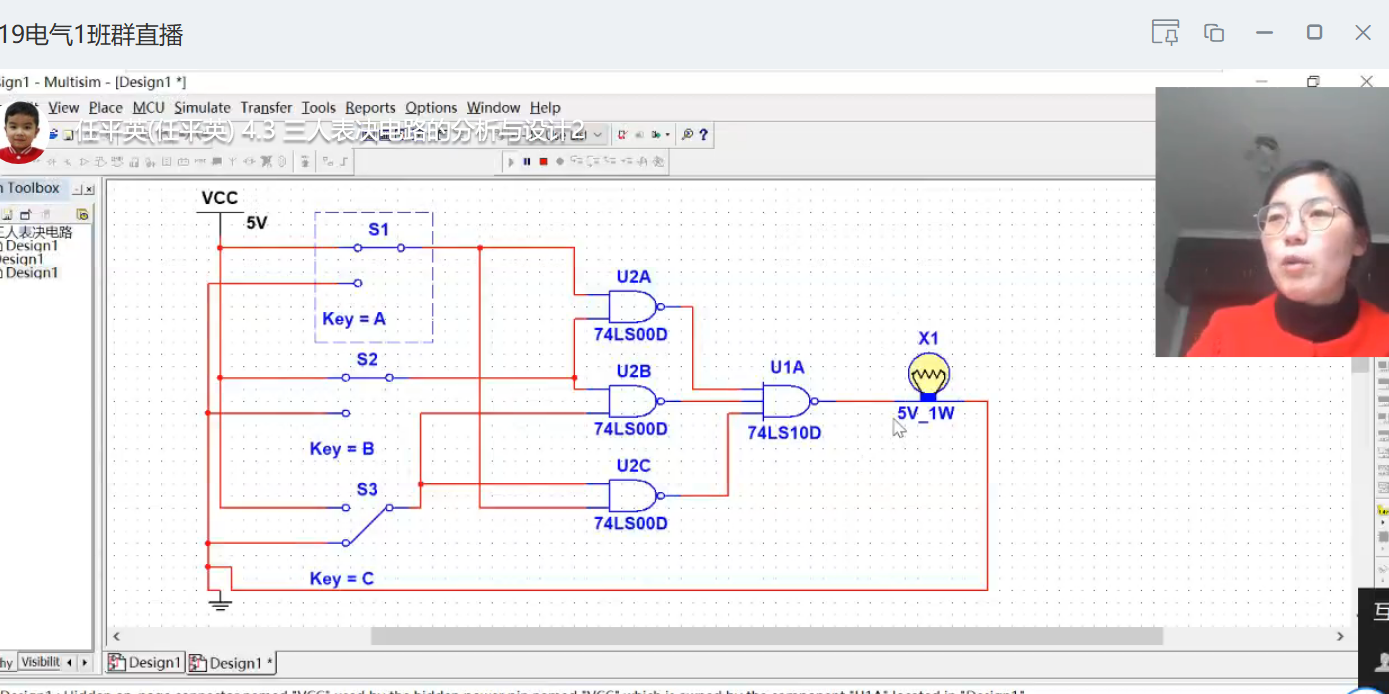The width and height of the screenshot is (1389, 694).
Task: Open the In-Use List dropdown arrow
Action: pos(598,135)
